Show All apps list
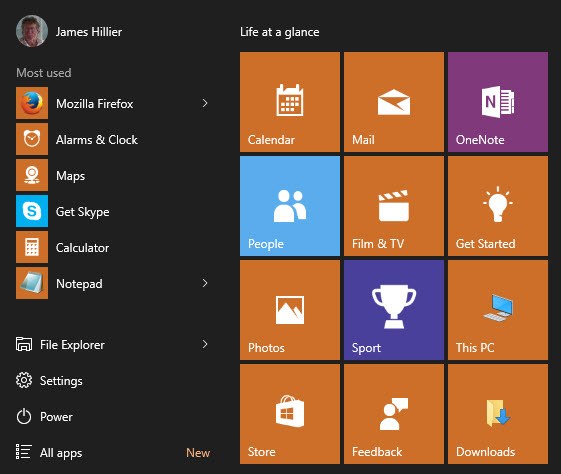Image resolution: width=561 pixels, height=474 pixels. 49,453
